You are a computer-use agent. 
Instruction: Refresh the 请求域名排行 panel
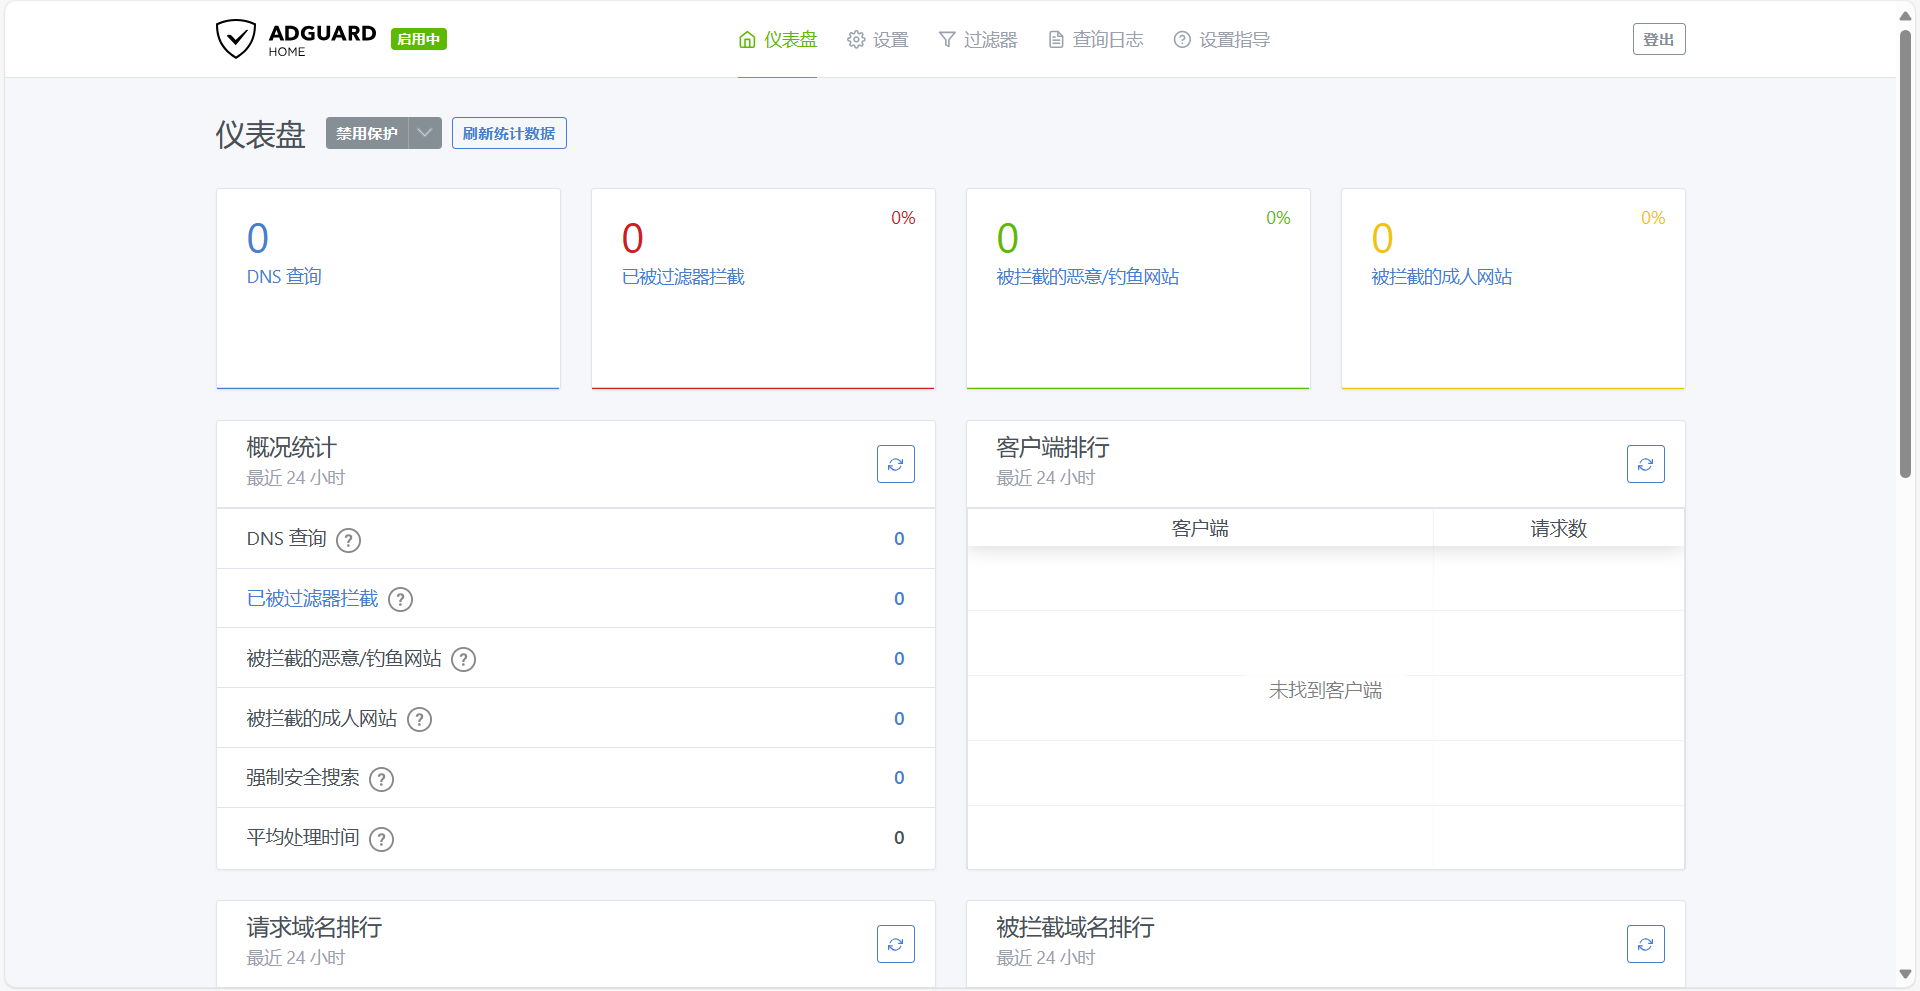(895, 944)
